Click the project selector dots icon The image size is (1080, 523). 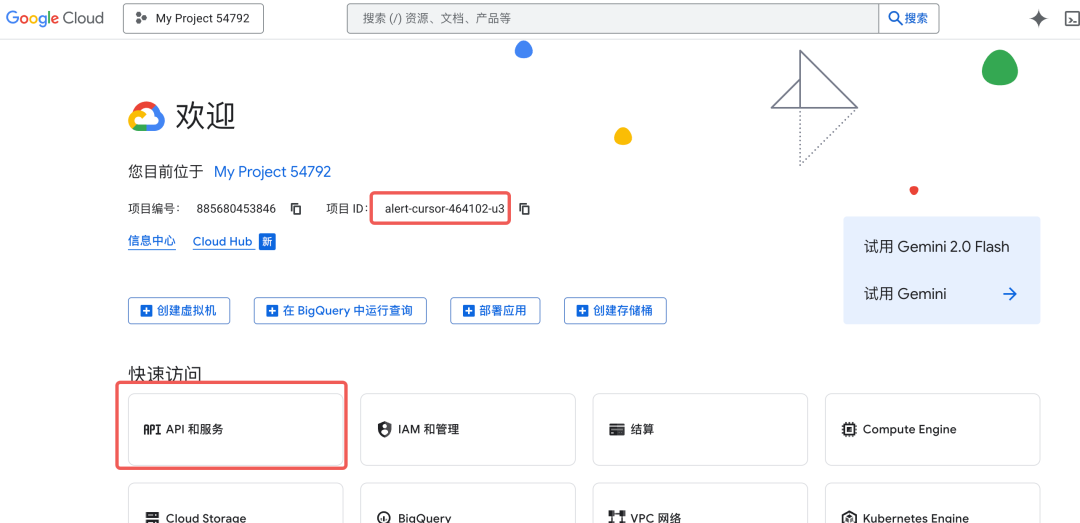click(x=142, y=19)
